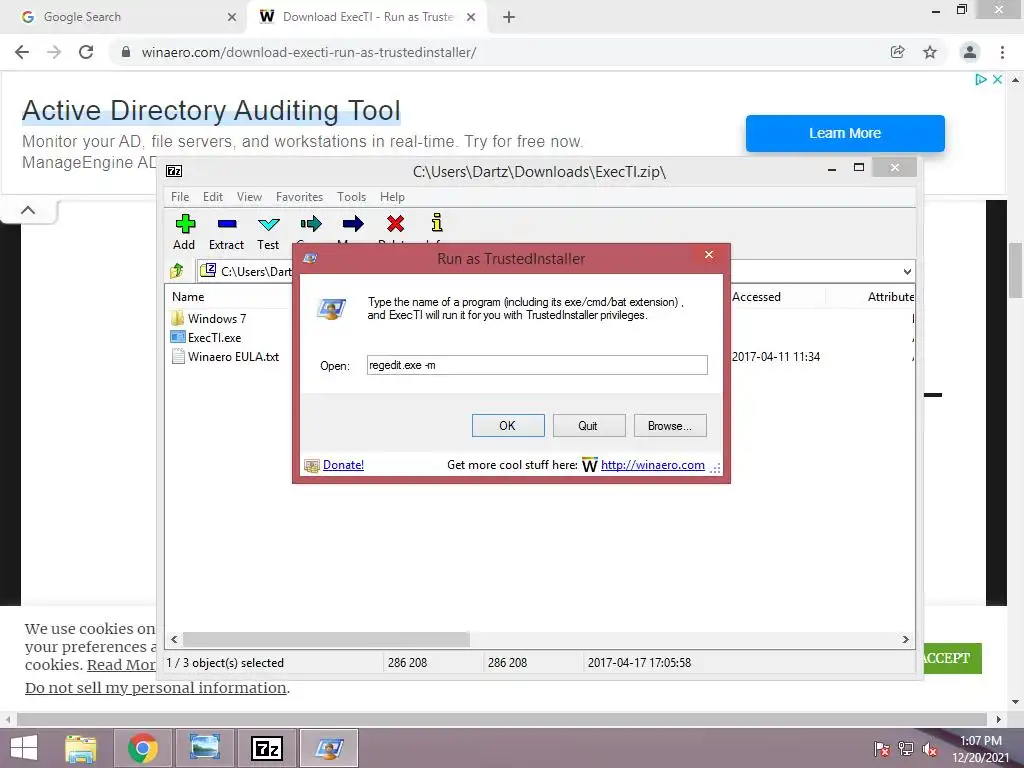The height and width of the screenshot is (768, 1024).
Task: Click the Test toolbar icon in 7-Zip
Action: [268, 224]
